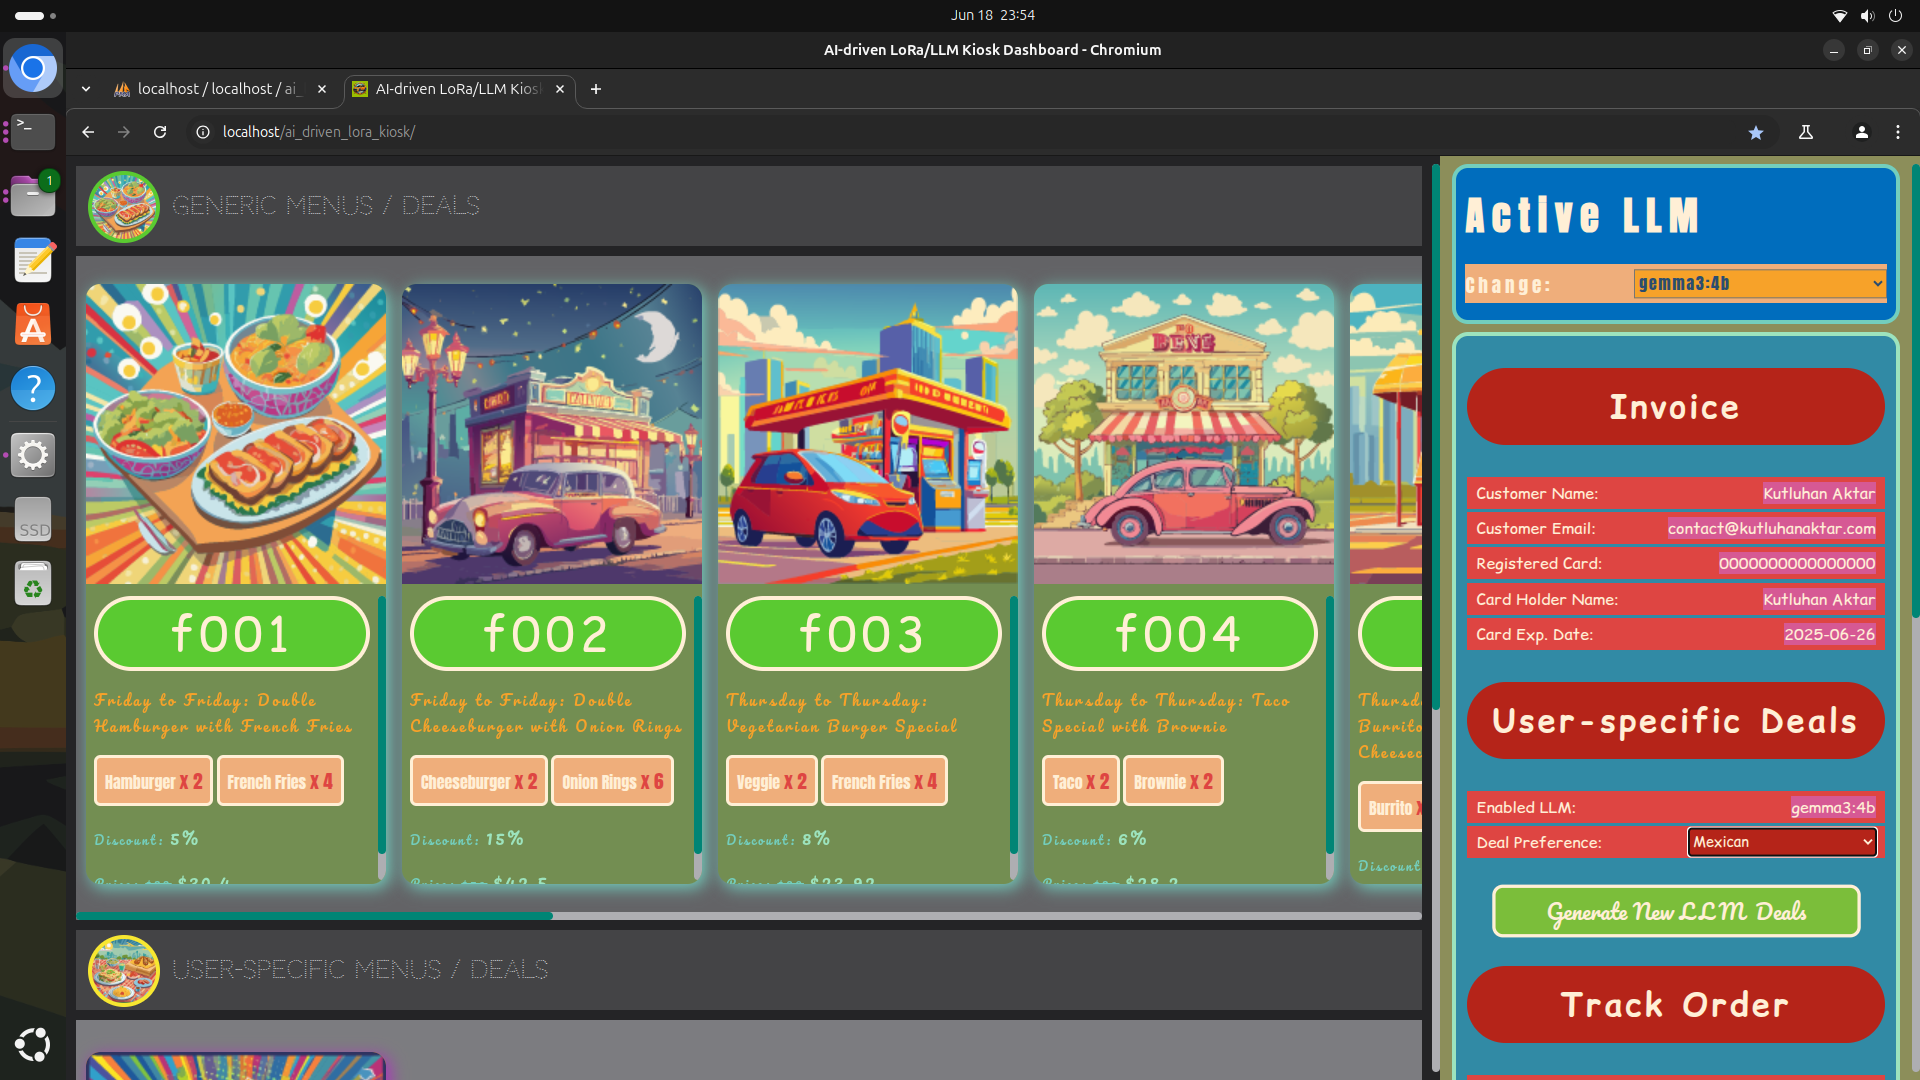The width and height of the screenshot is (1920, 1080).
Task: Open the browser profile icon
Action: tap(1861, 132)
